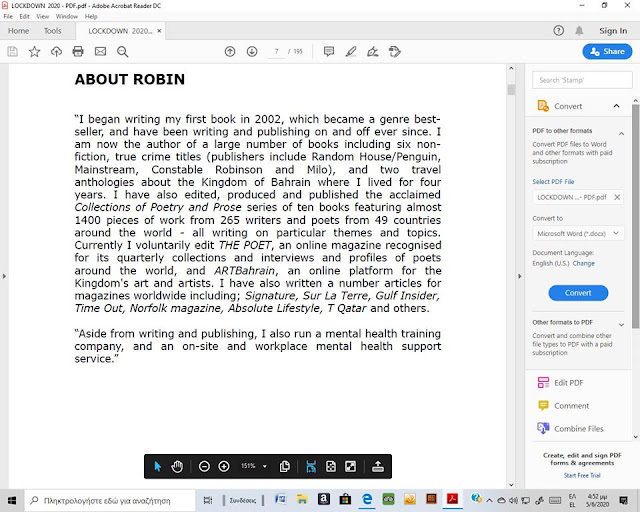640x512 pixels.
Task: Go to previous page arrow icon
Action: click(x=230, y=51)
